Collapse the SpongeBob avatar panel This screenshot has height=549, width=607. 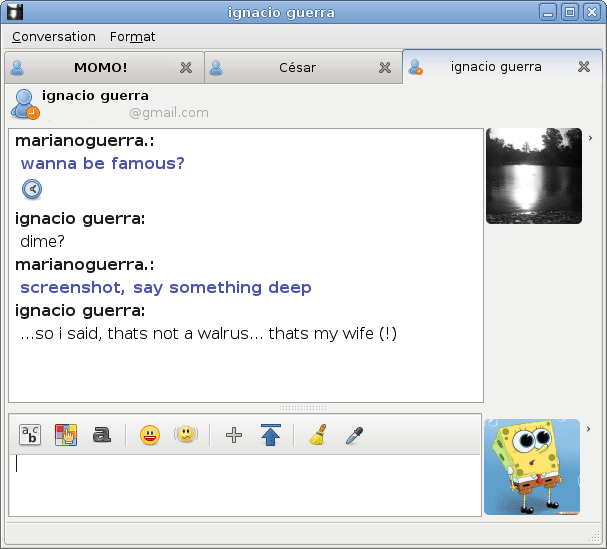[589, 429]
